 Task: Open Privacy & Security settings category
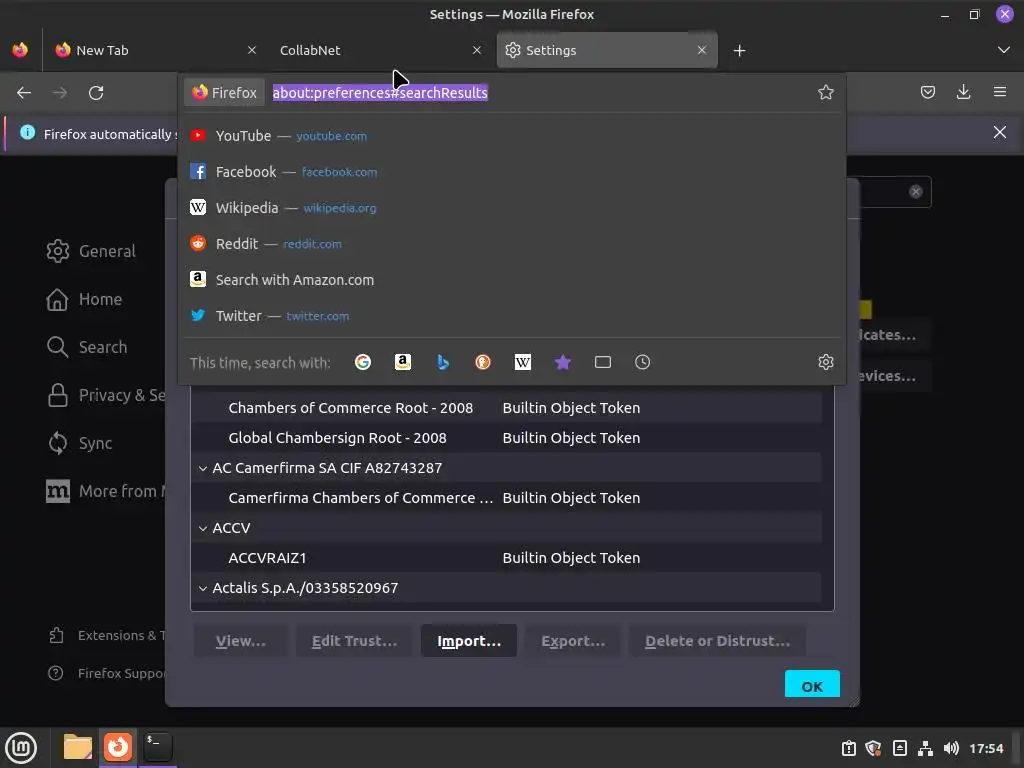[x=106, y=395]
